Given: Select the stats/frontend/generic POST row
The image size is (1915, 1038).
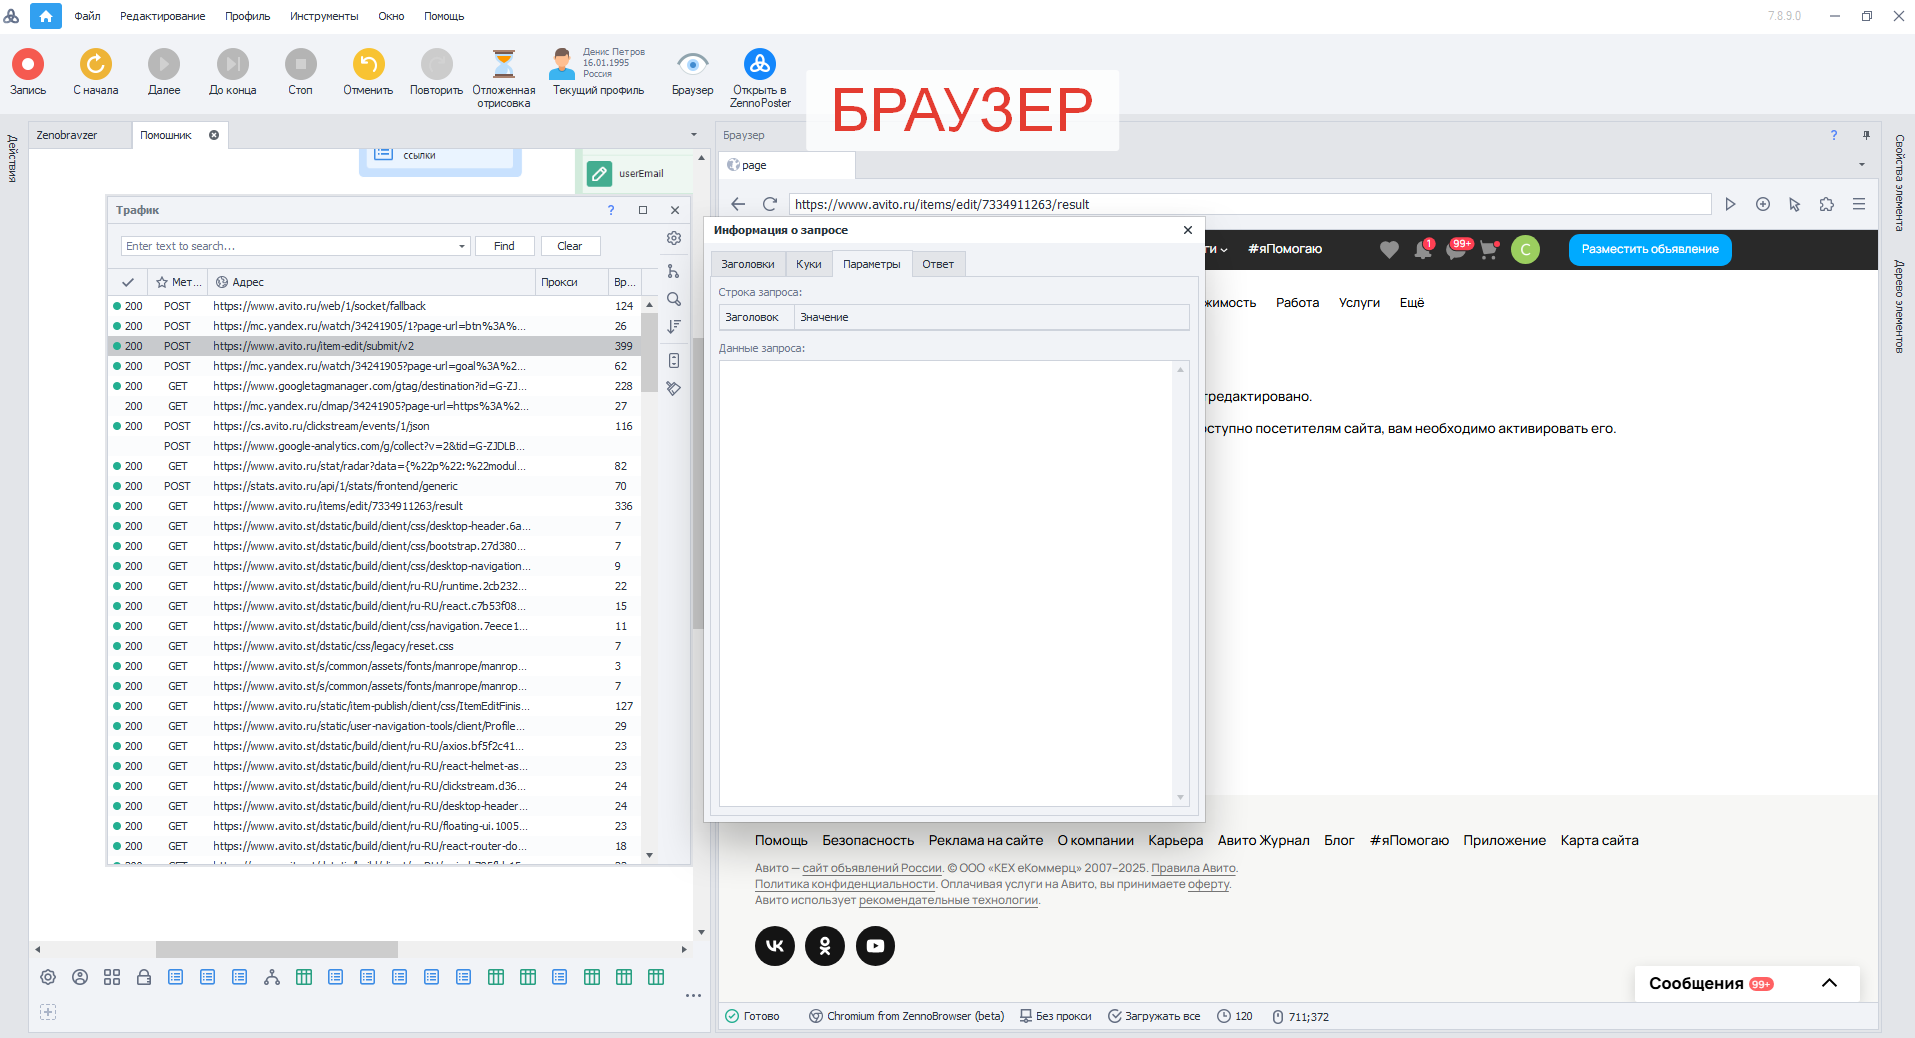Looking at the screenshot, I should (374, 486).
